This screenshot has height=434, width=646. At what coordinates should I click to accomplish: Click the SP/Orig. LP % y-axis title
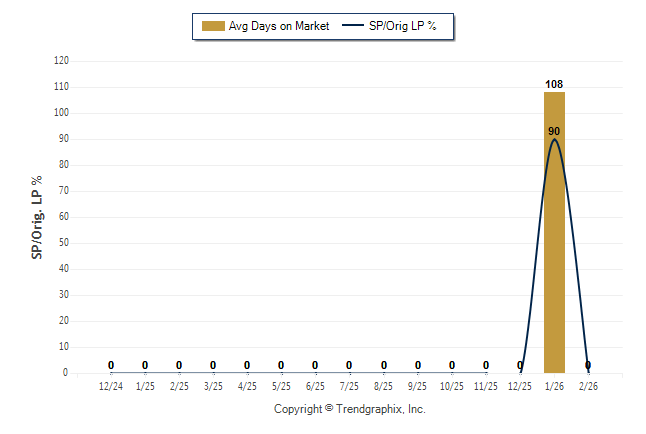point(37,216)
